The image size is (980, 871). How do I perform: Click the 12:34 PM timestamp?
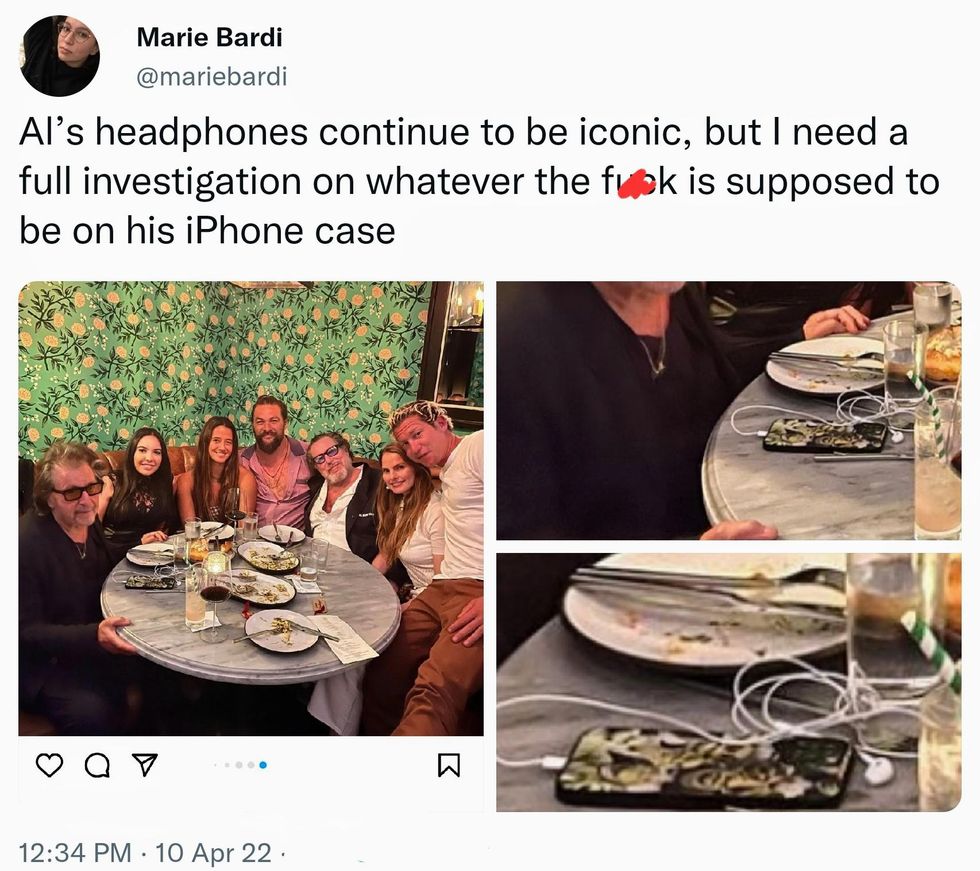coord(75,852)
